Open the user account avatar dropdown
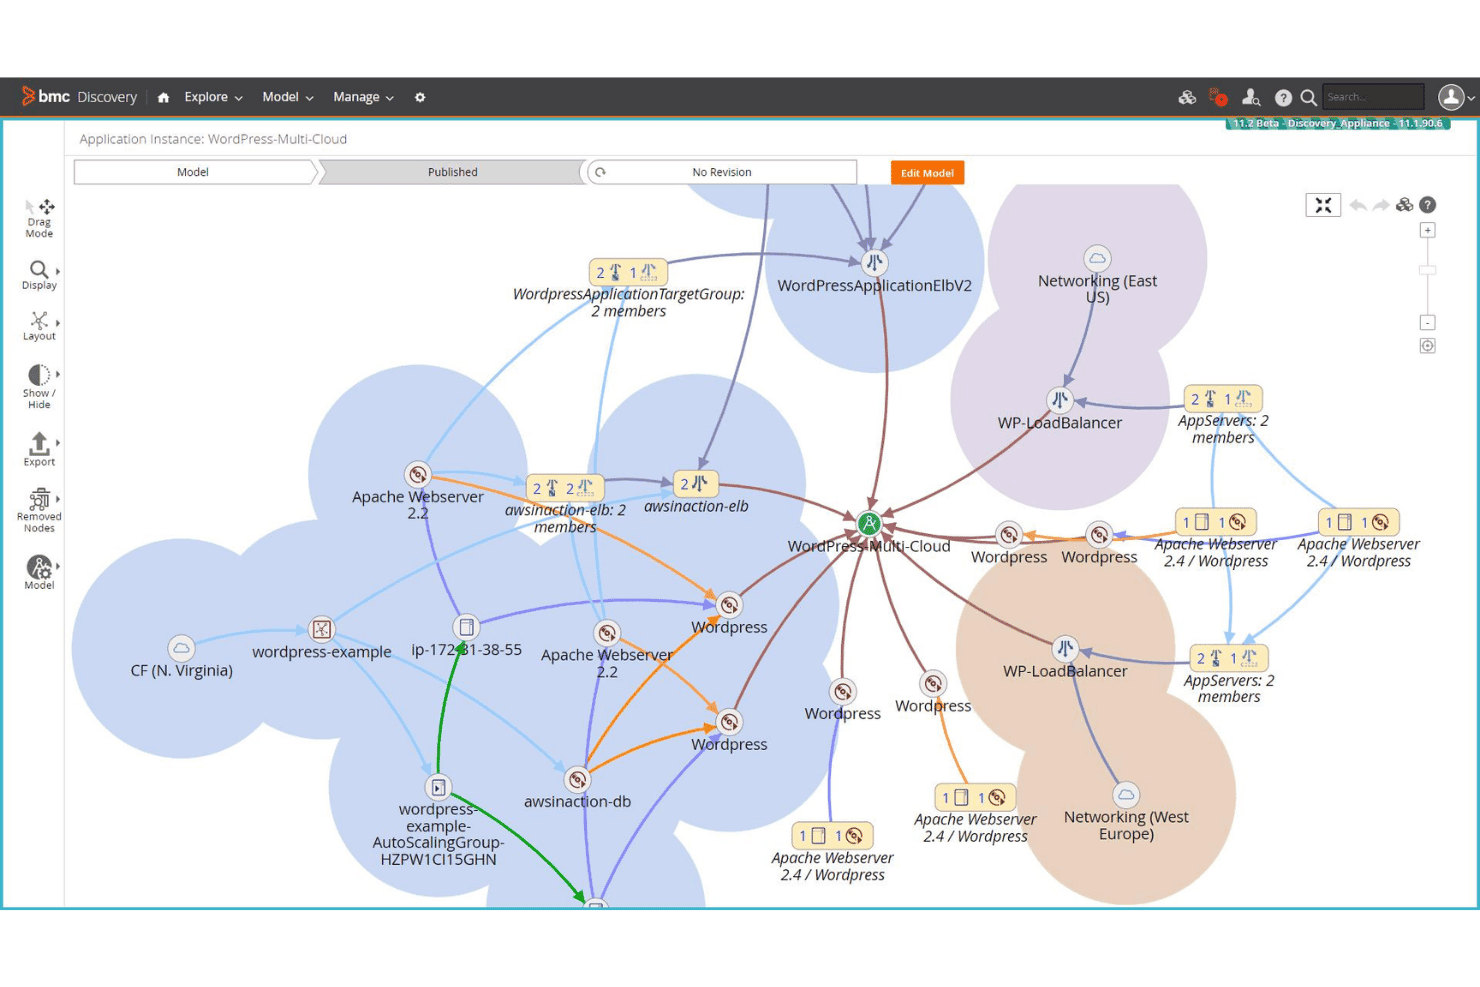Viewport: 1480px width, 987px height. [1456, 97]
